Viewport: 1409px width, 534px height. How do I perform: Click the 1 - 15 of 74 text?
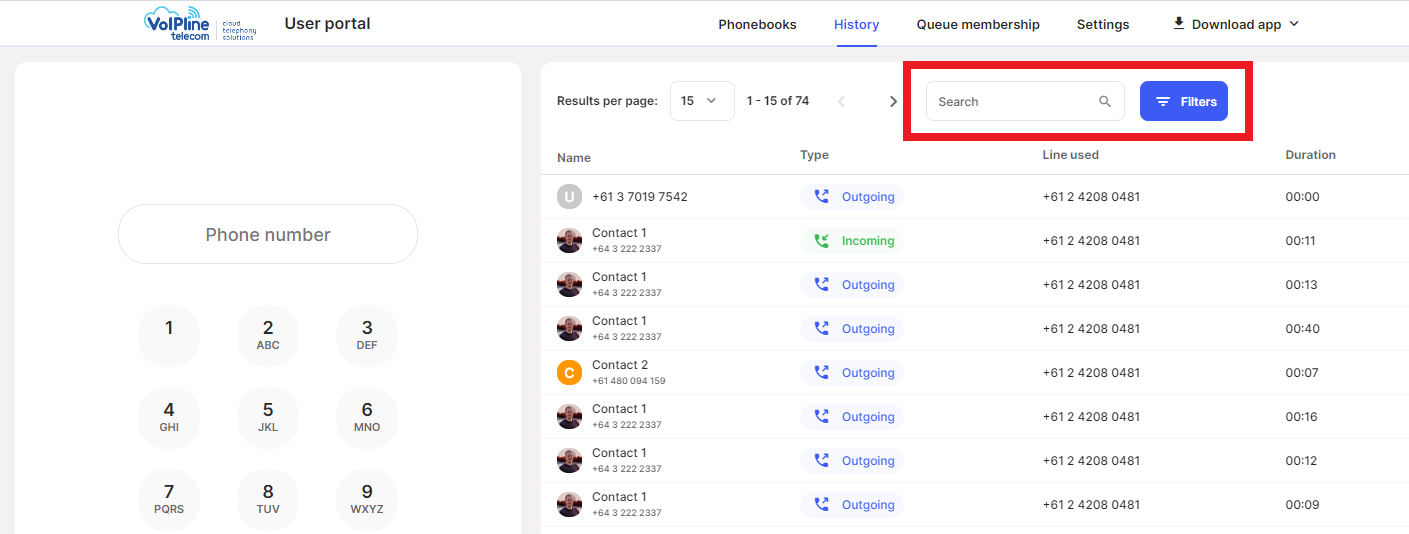coord(778,101)
